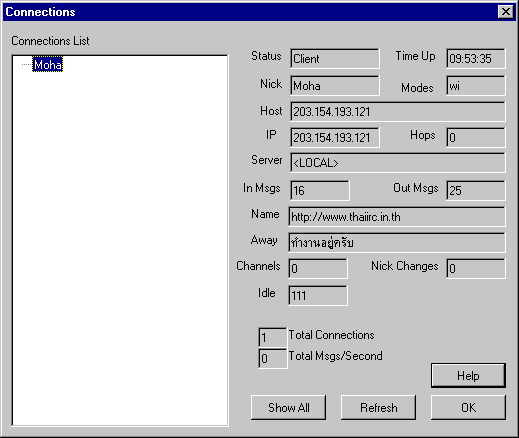Click the Total Connections count box

[272, 337]
